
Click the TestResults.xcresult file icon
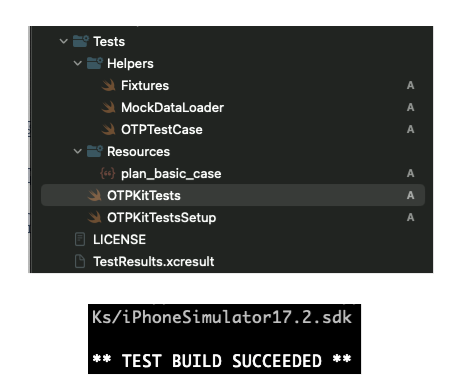tap(80, 261)
